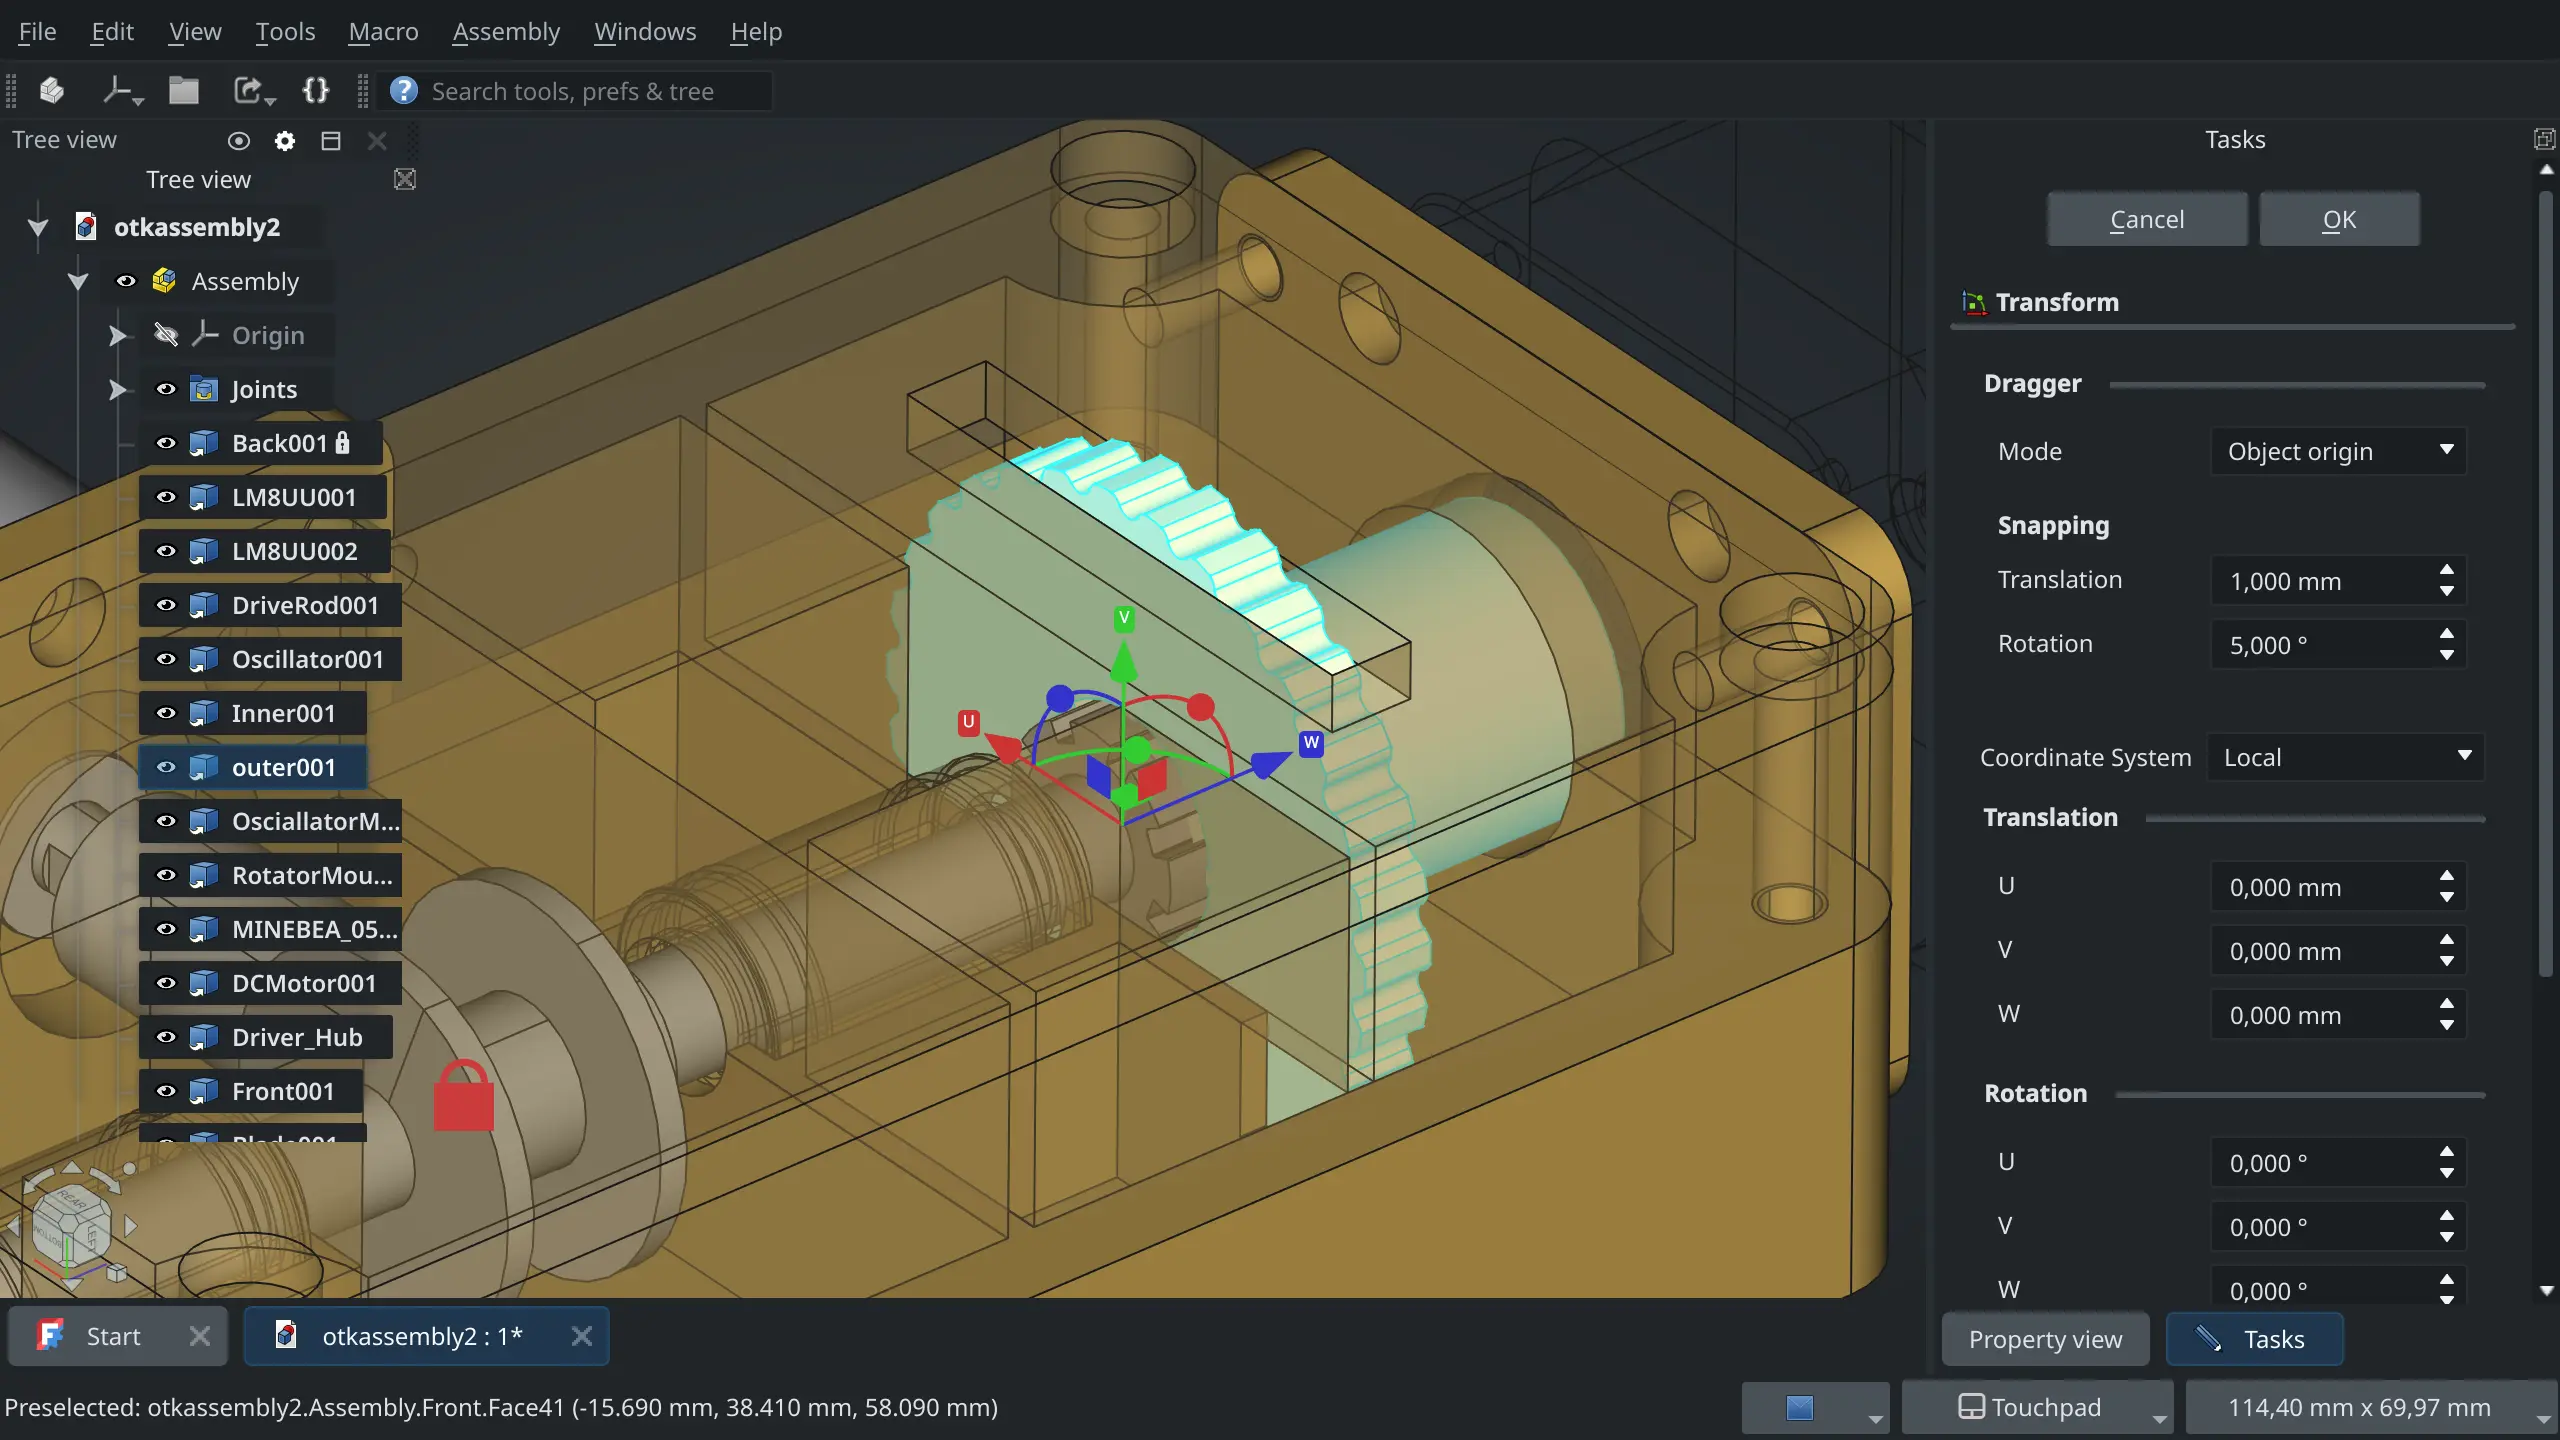Close the tree view panel header
The image size is (2560, 1440).
point(377,141)
